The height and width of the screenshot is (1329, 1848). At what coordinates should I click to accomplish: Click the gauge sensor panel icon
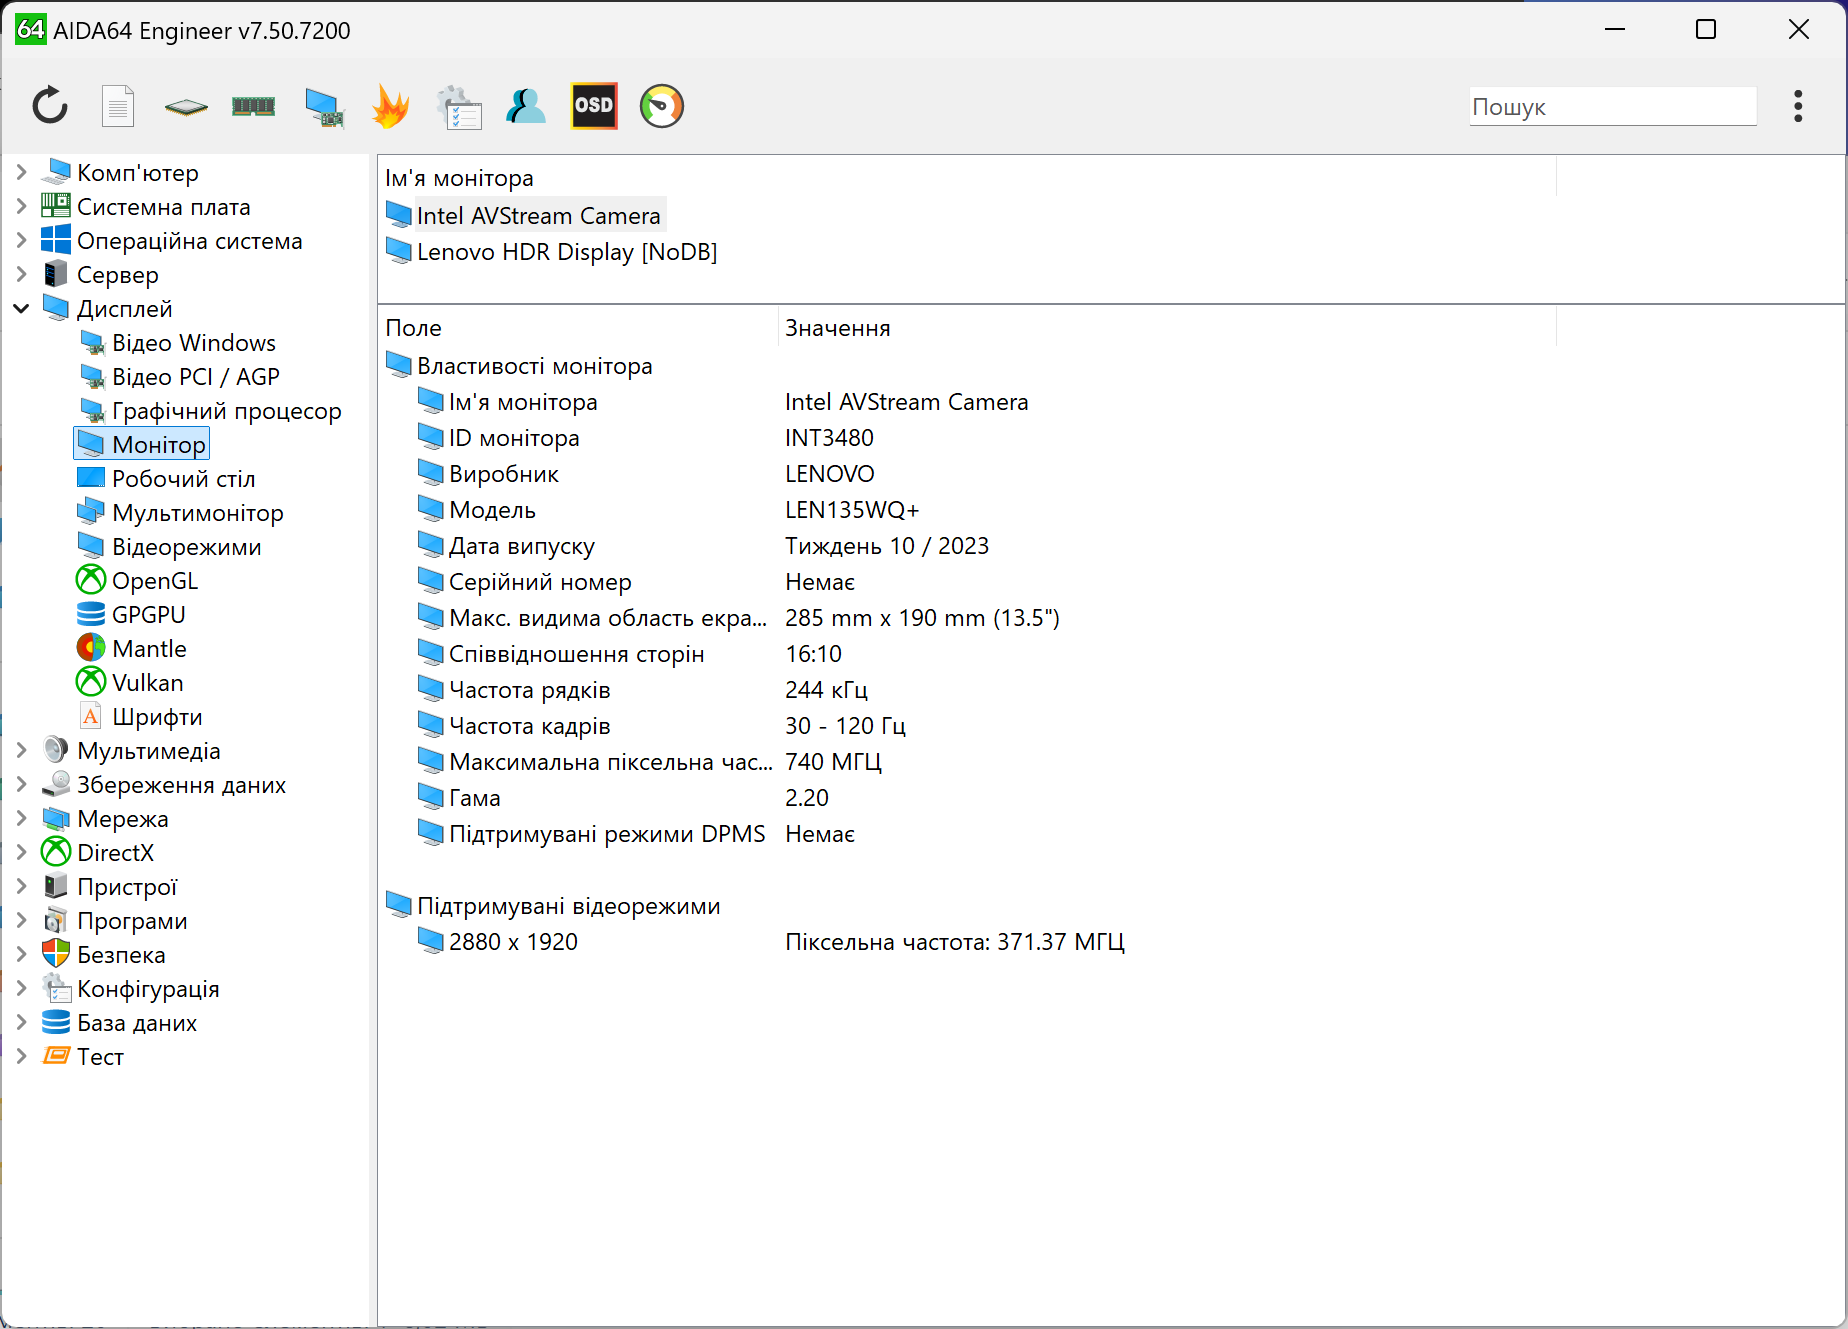(x=662, y=106)
